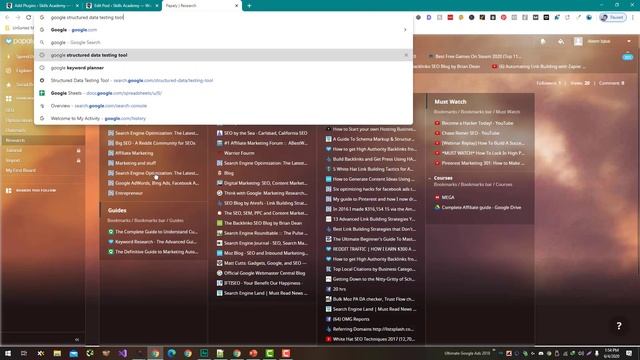Image resolution: width=640 pixels, height=360 pixels.
Task: Open the Windows Start menu
Action: 8,353
